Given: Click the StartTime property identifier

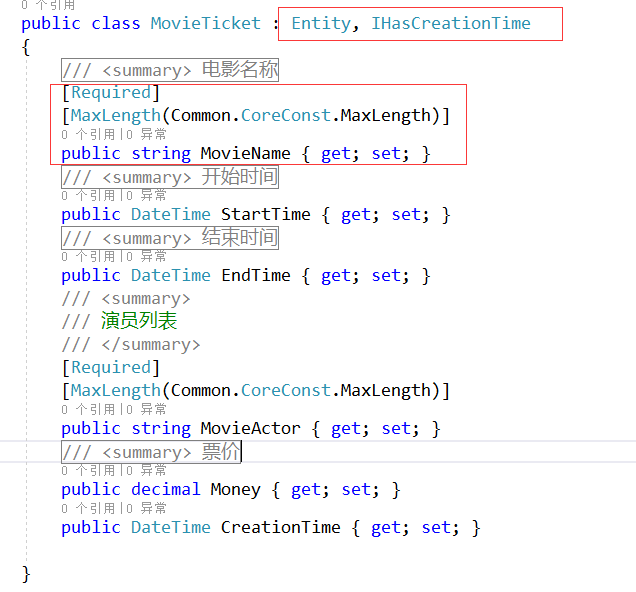Looking at the screenshot, I should coord(266,214).
